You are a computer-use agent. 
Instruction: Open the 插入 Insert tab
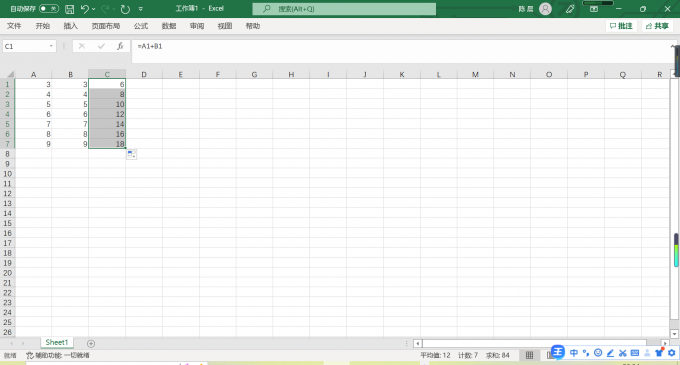pos(71,26)
